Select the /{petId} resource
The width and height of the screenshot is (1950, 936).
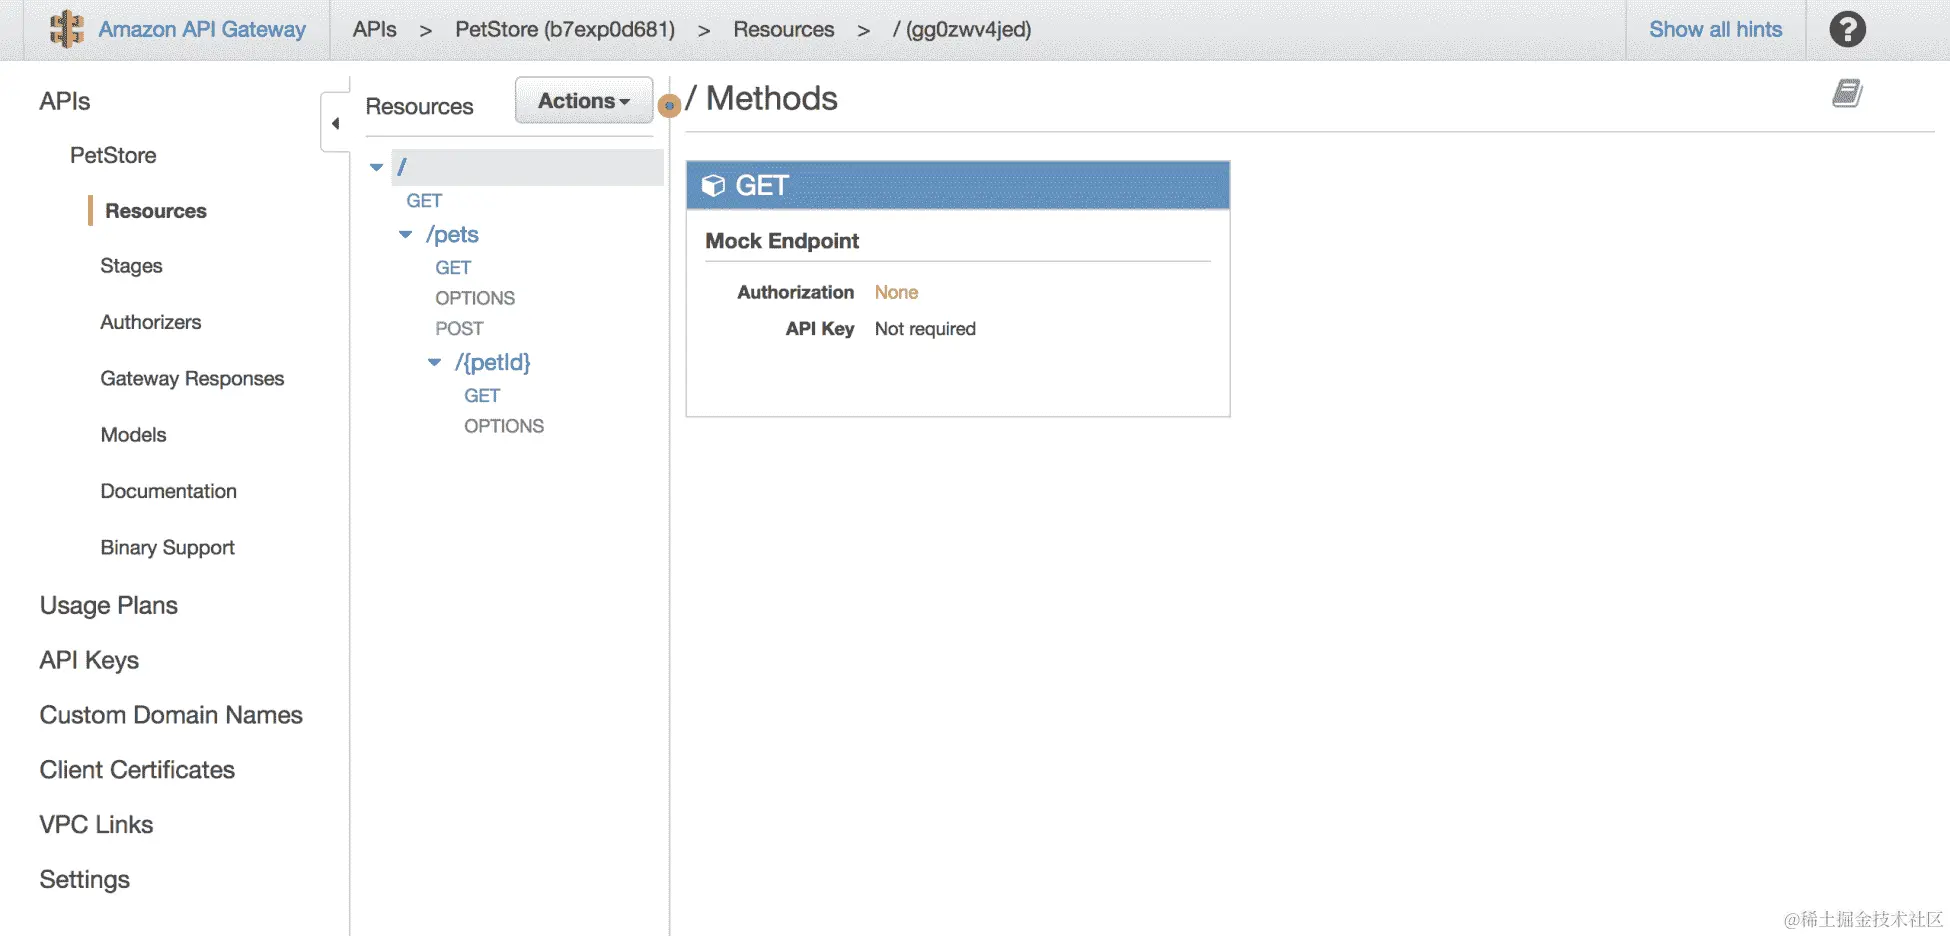pos(492,362)
